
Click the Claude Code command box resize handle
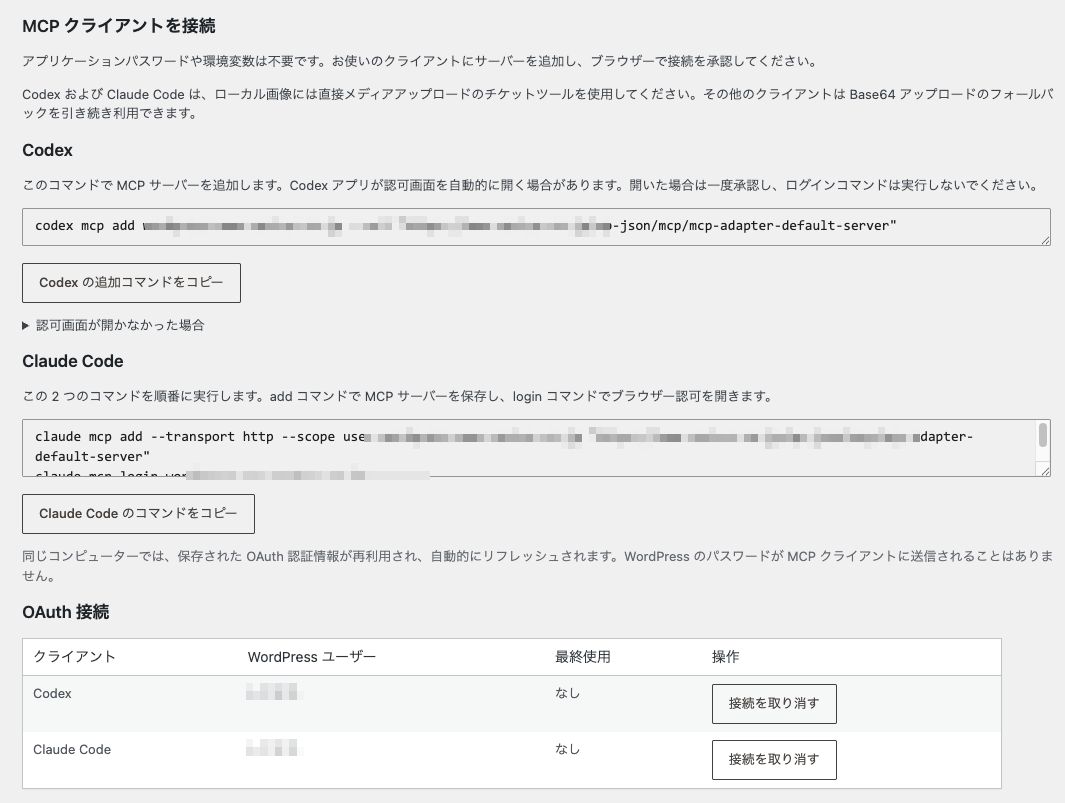[1045, 471]
